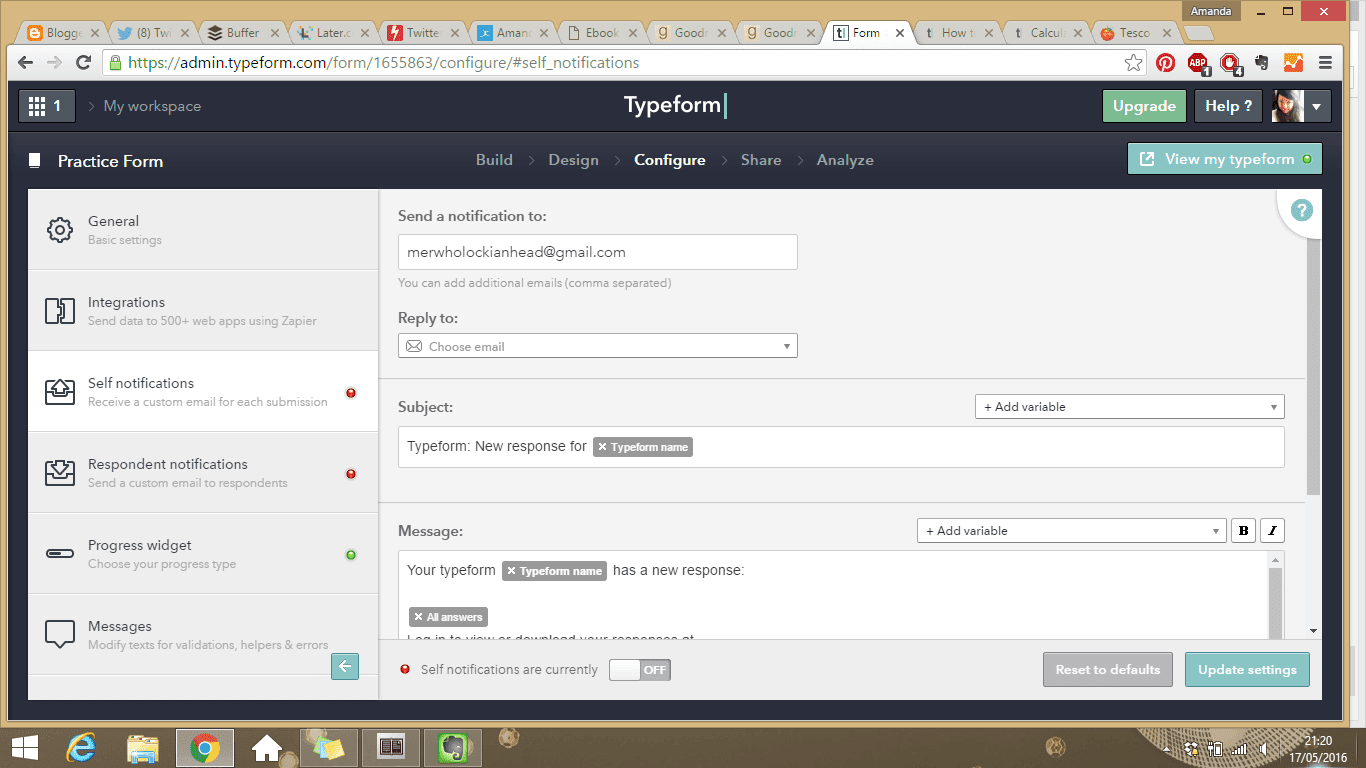This screenshot has height=768, width=1366.
Task: Click the Chrome back arrow
Action: (x=26, y=63)
